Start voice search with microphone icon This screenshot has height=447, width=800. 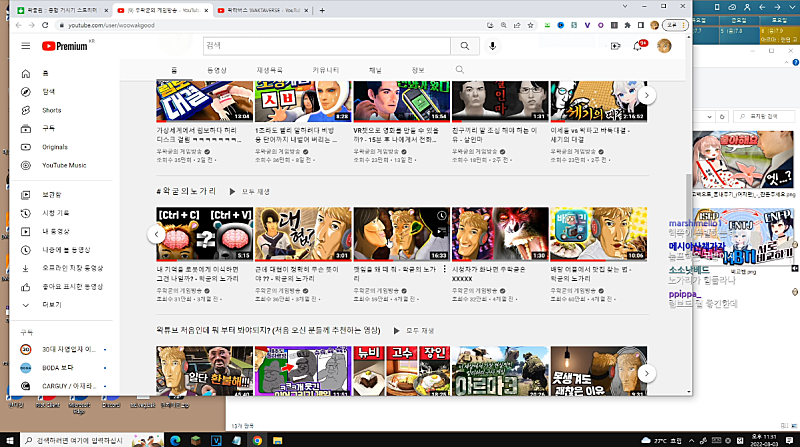(493, 46)
